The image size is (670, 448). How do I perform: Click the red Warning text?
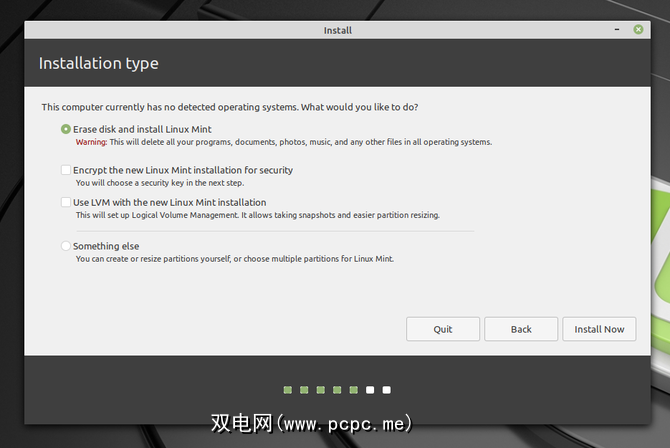(x=91, y=142)
